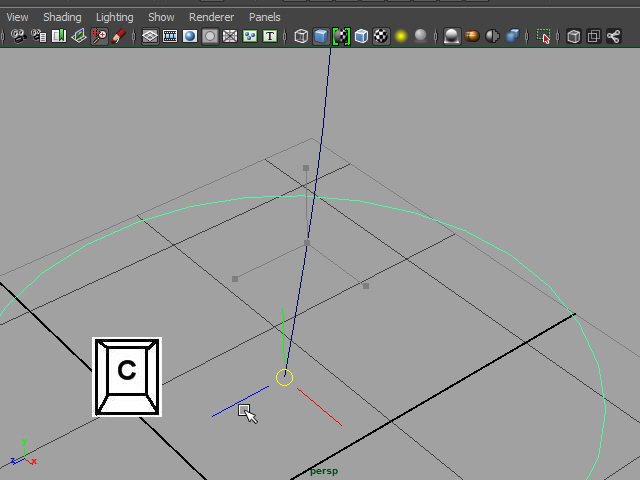
Task: Toggle Screen Space Ambient Occlusion icon
Action: click(452, 36)
